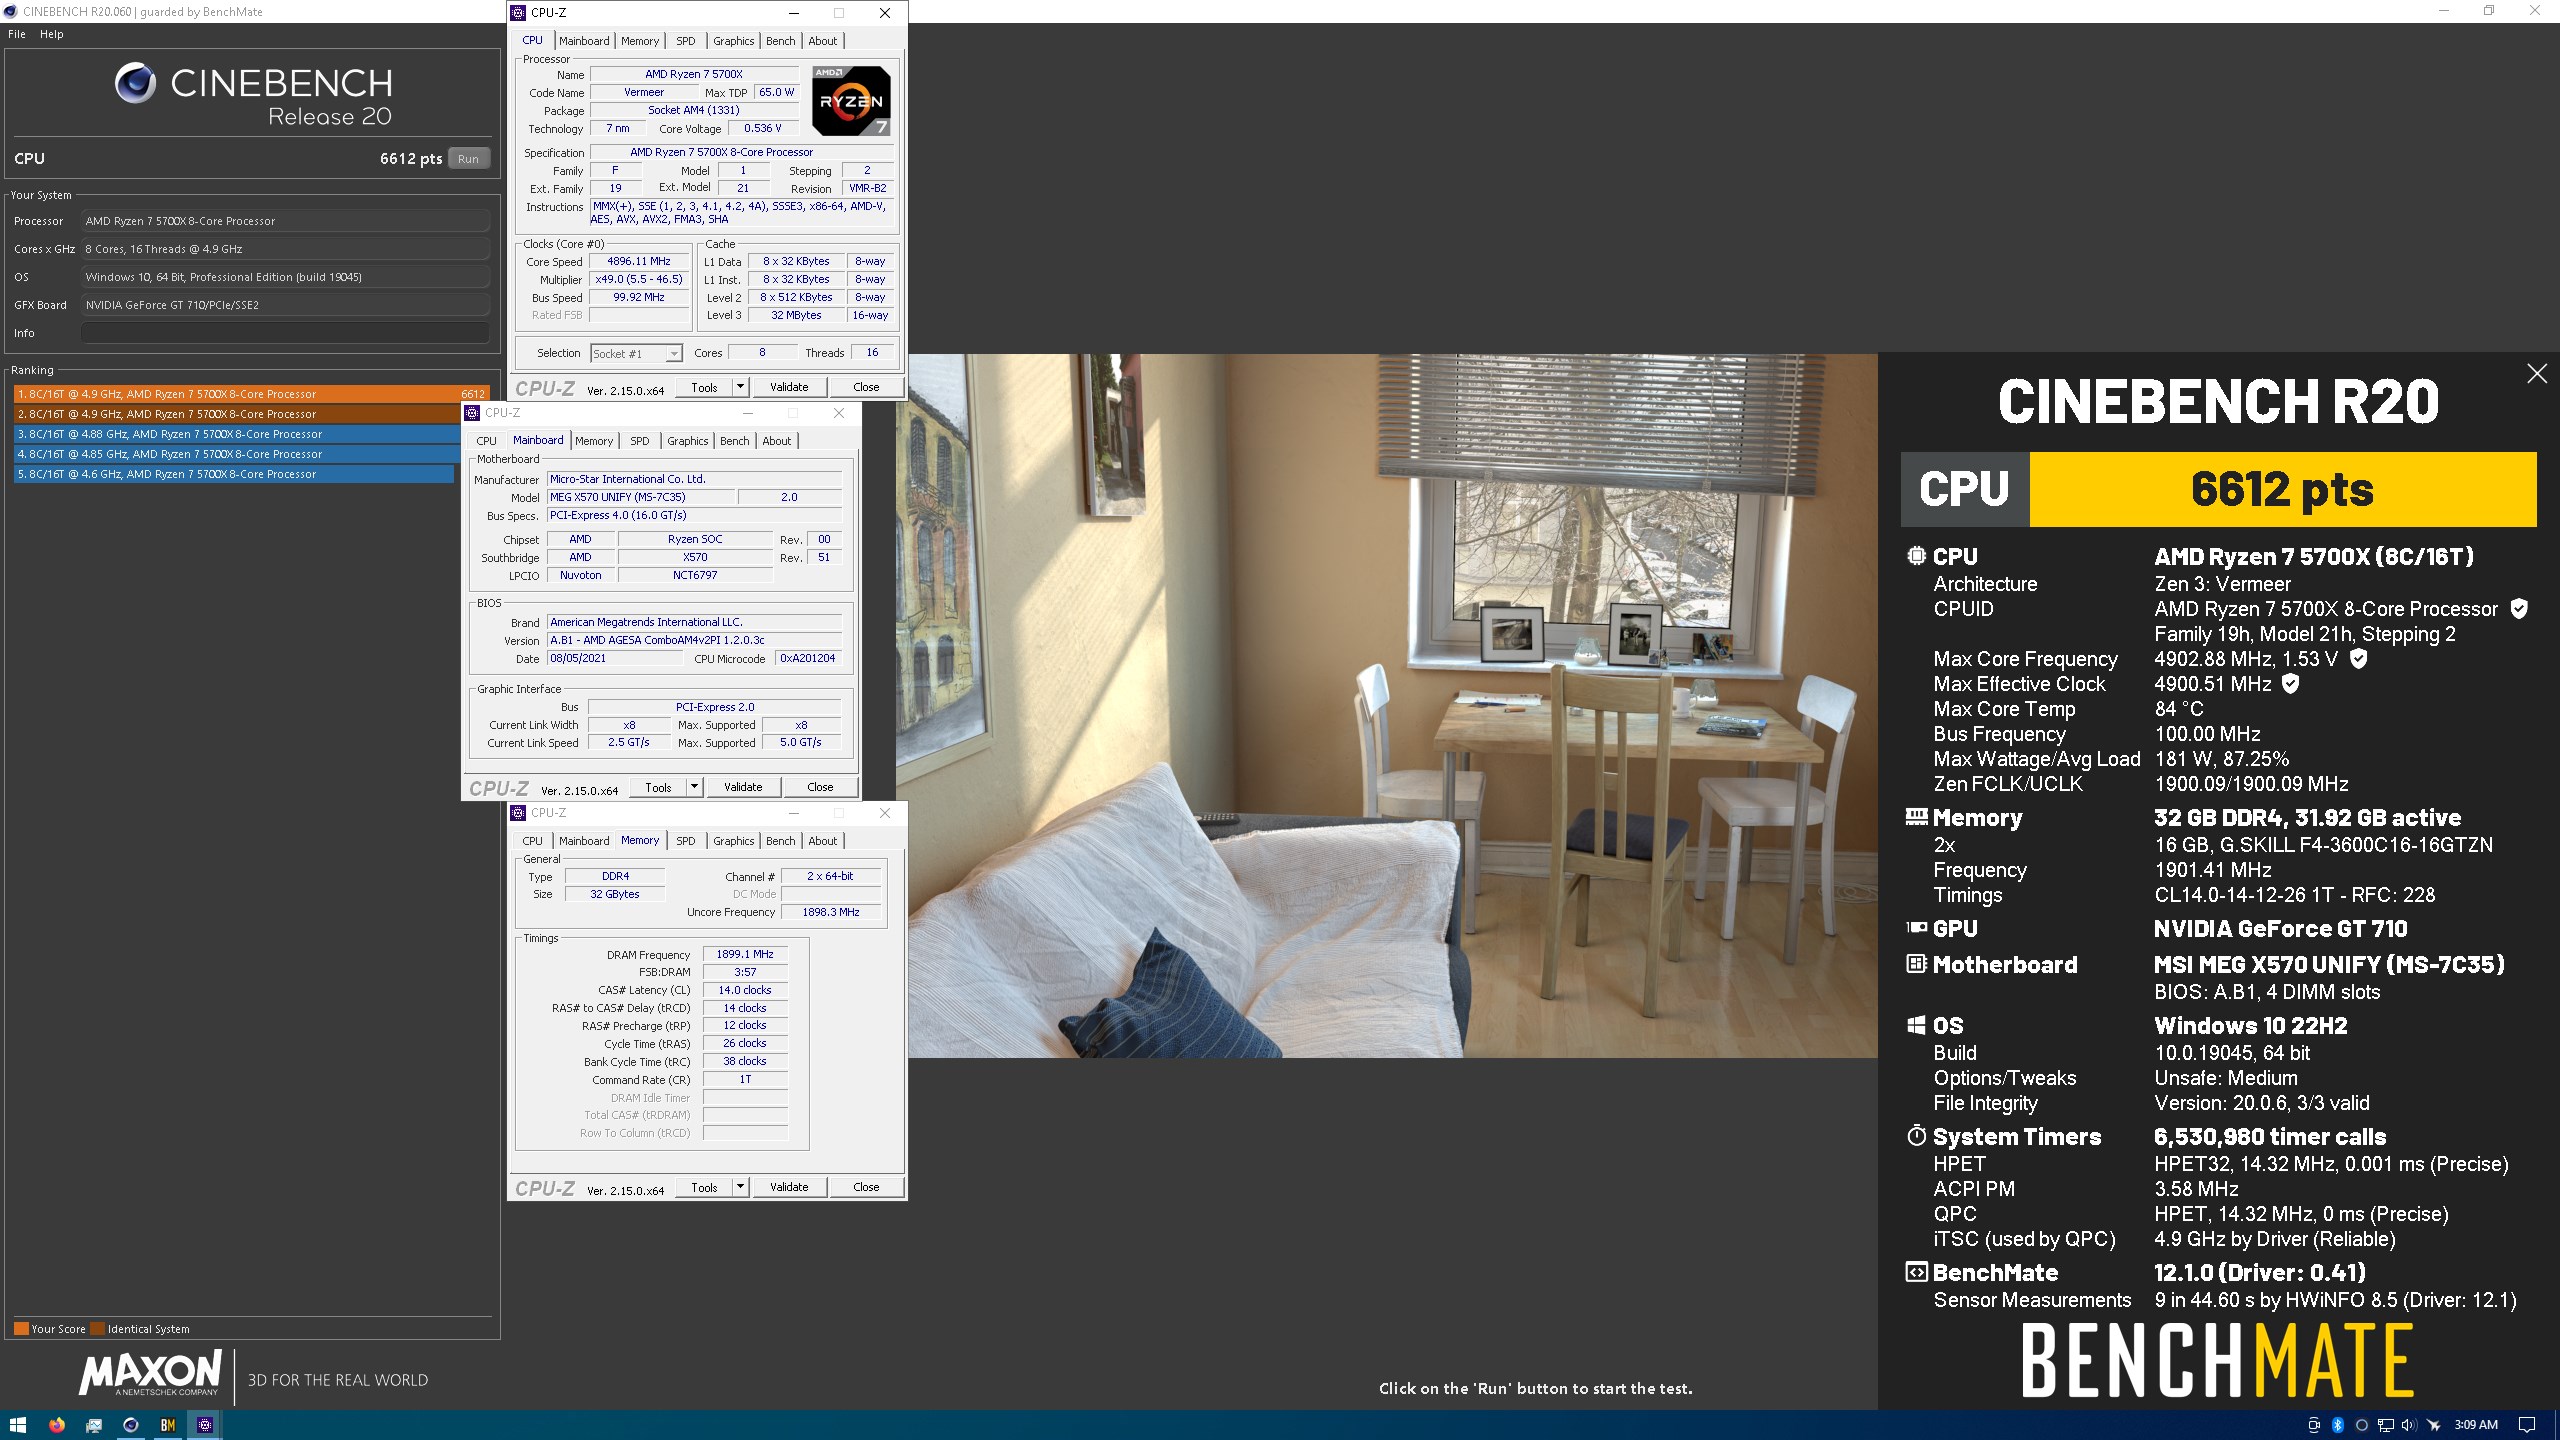Image resolution: width=2560 pixels, height=1440 pixels.
Task: Click the DRAM Frequency value 1899.1 MHz
Action: [x=745, y=954]
